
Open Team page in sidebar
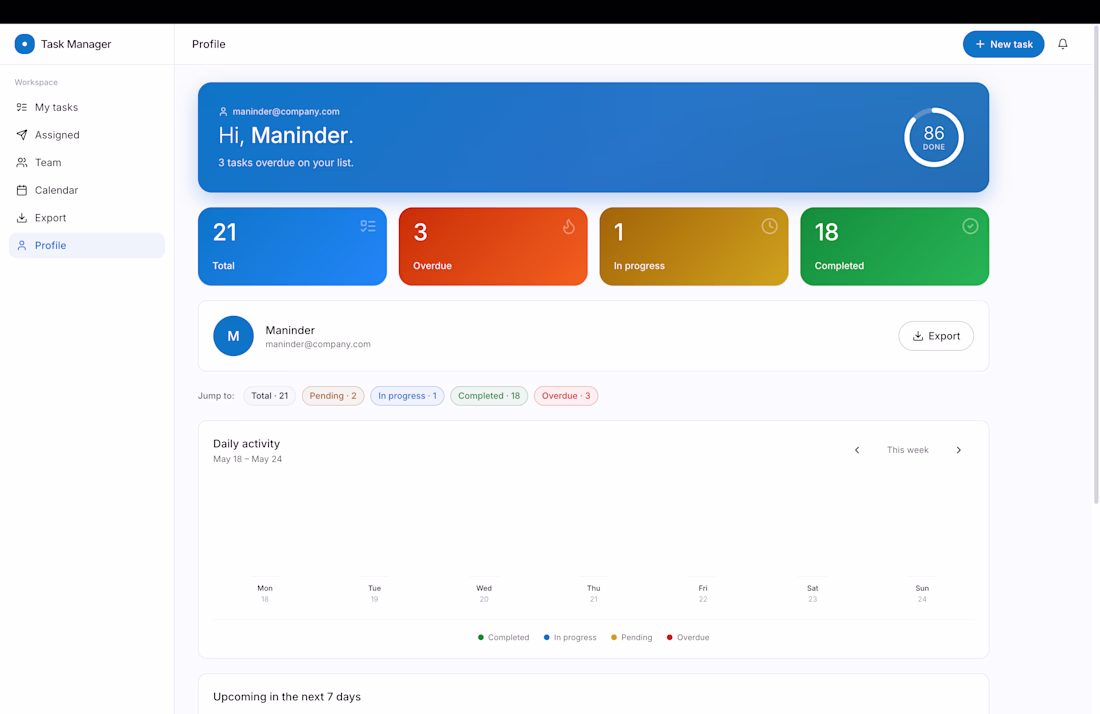[x=87, y=162]
